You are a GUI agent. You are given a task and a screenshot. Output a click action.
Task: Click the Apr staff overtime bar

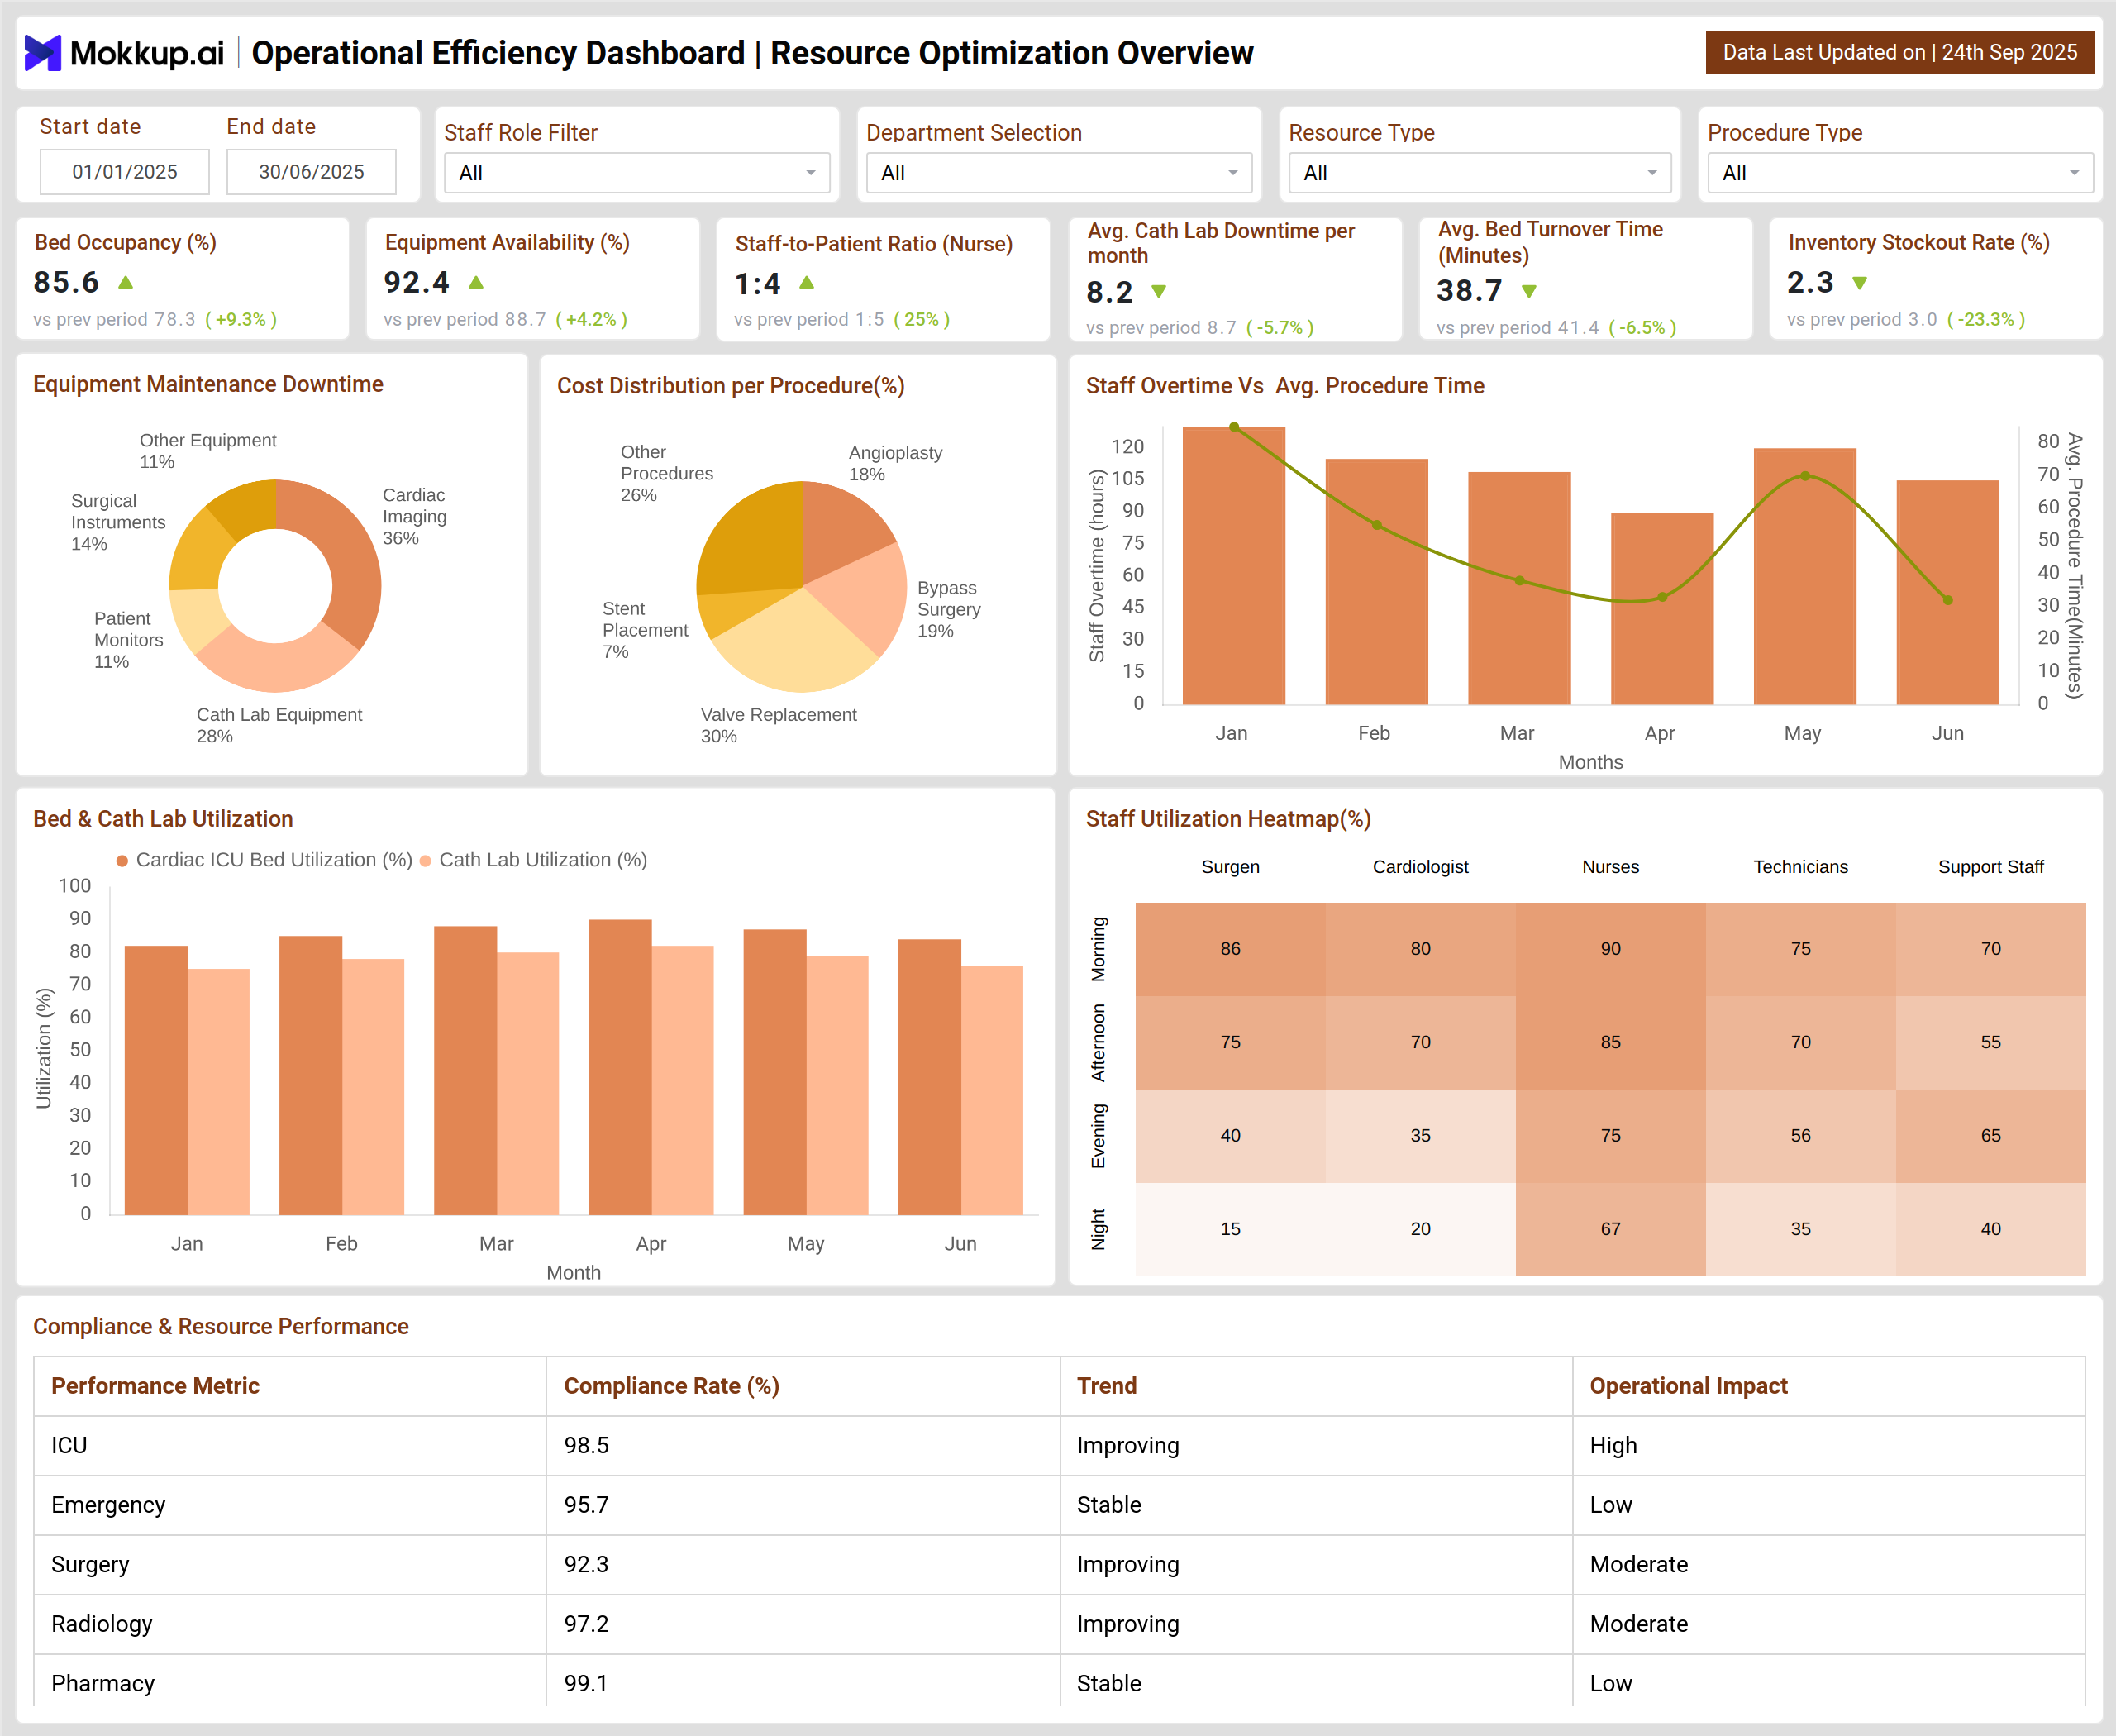click(x=1662, y=609)
